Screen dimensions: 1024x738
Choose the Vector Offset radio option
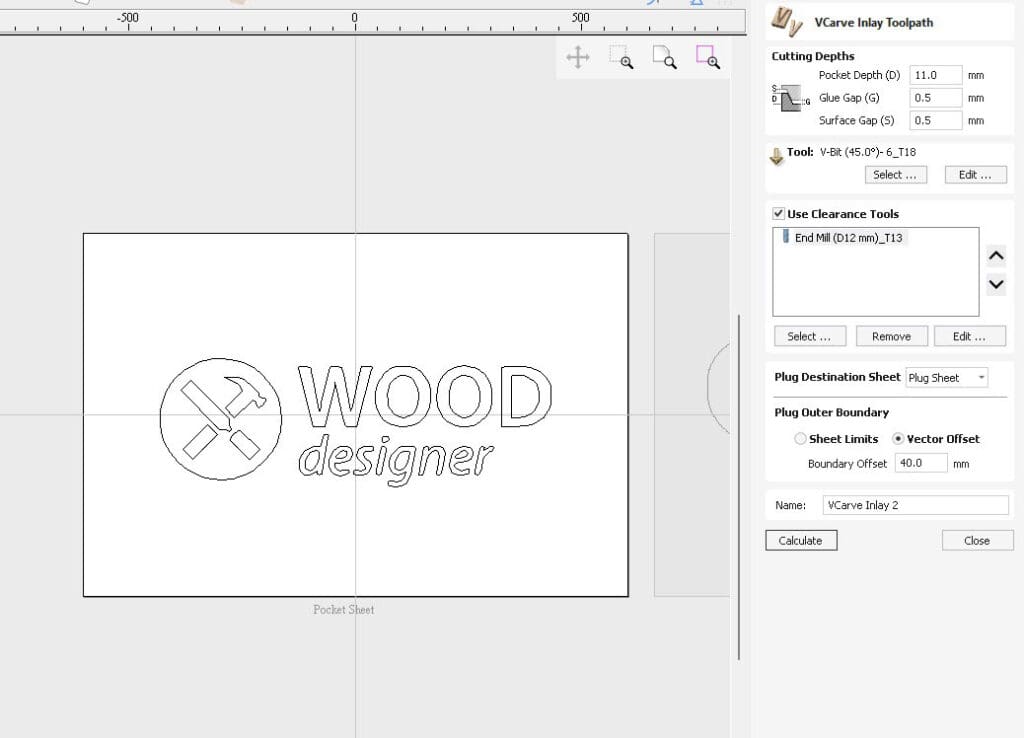898,439
